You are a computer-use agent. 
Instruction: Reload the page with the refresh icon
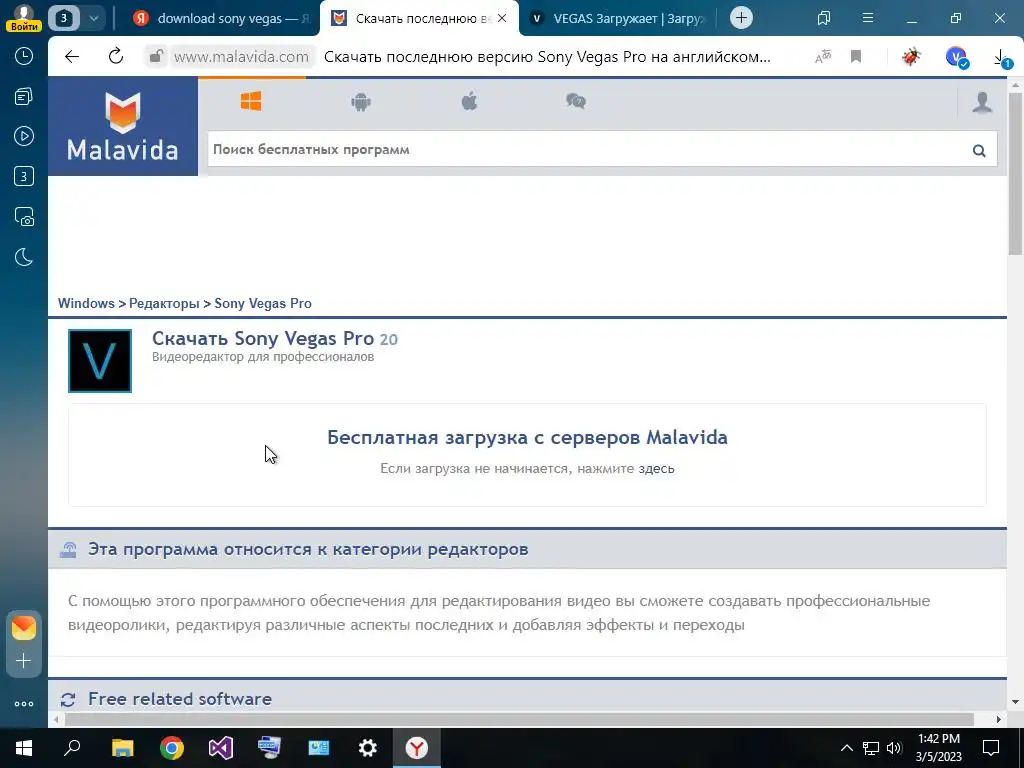coord(116,57)
